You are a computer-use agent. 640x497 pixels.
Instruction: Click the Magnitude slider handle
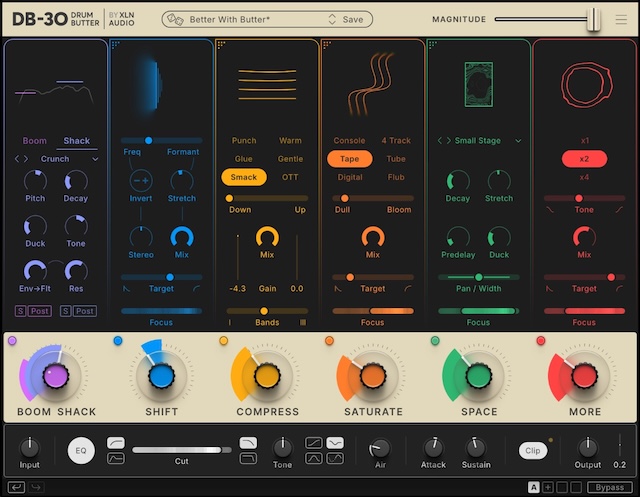[593, 19]
